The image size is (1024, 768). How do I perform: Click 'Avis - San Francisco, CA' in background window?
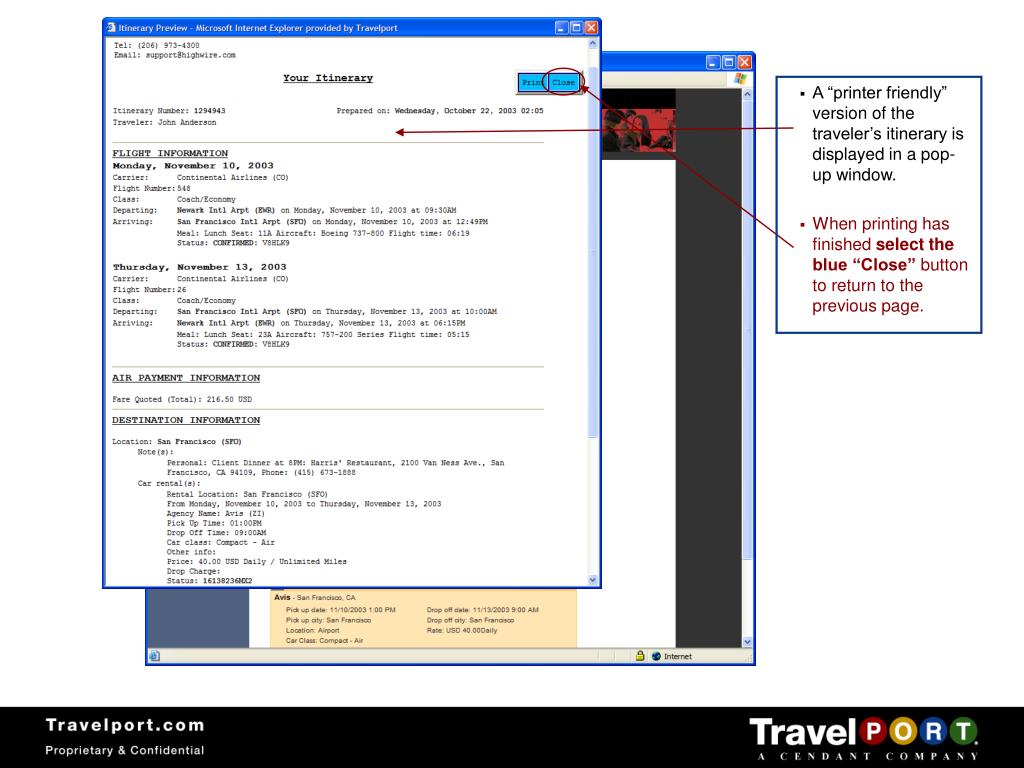(x=315, y=597)
